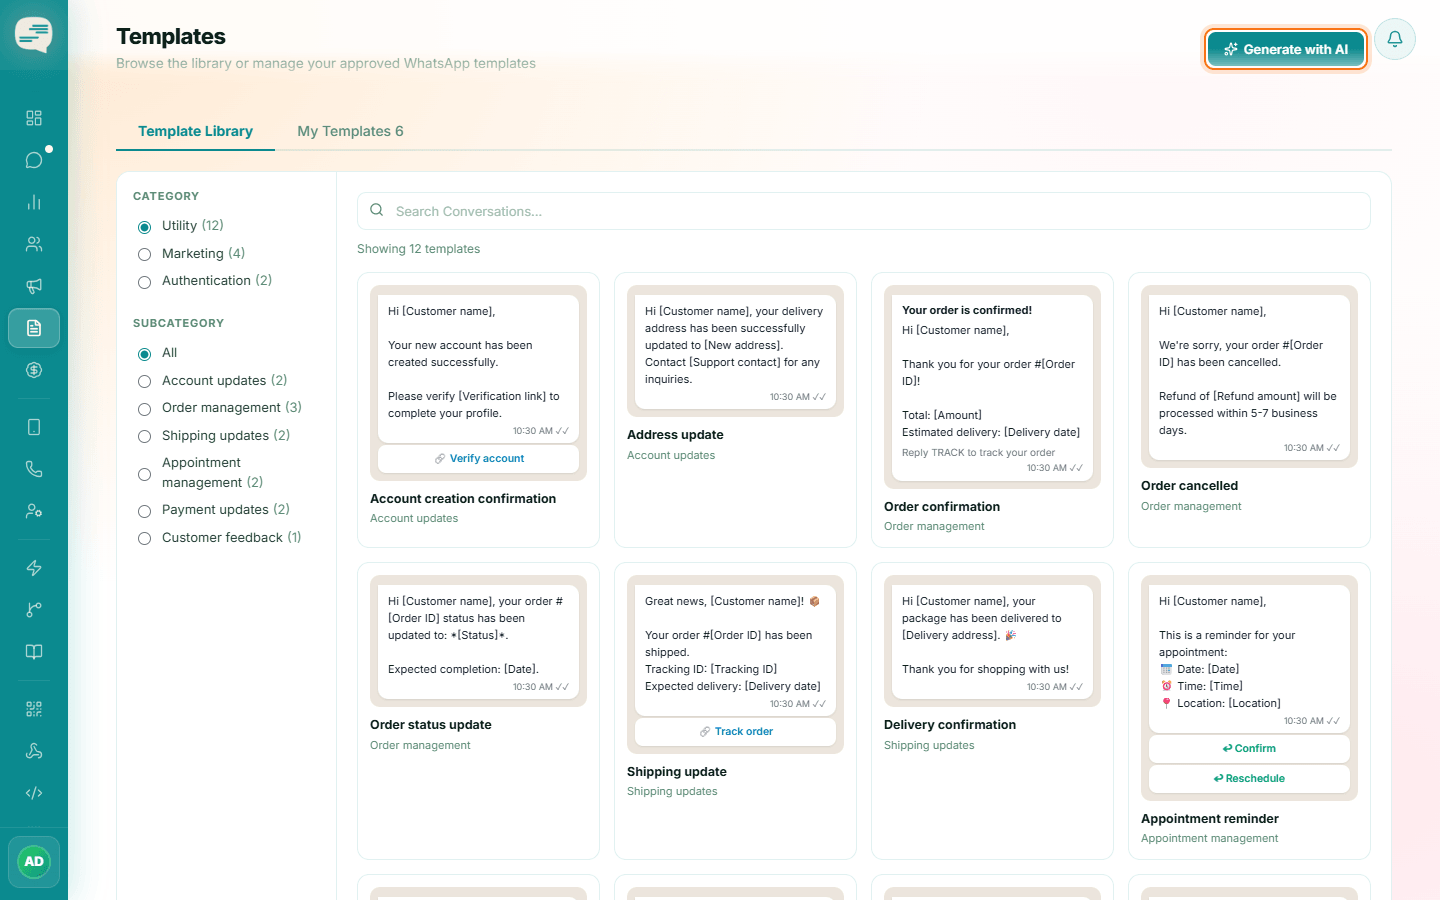Click the notification bell icon

pyautogui.click(x=1395, y=39)
